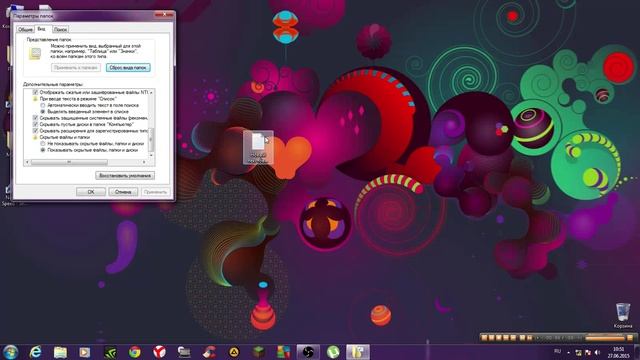Open Windows Explorer from the taskbar

pos(60,352)
